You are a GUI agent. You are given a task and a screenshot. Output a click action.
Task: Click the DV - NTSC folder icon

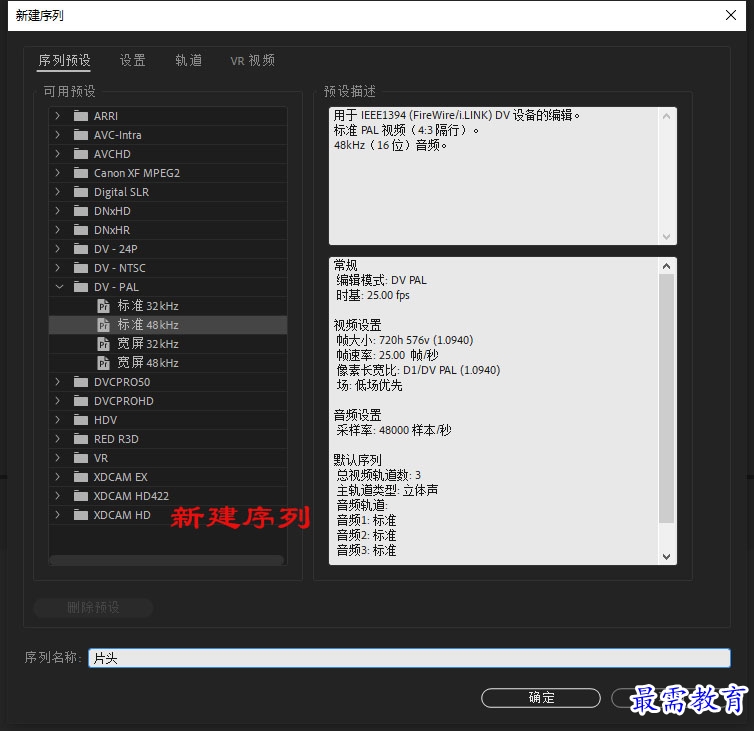click(x=81, y=268)
